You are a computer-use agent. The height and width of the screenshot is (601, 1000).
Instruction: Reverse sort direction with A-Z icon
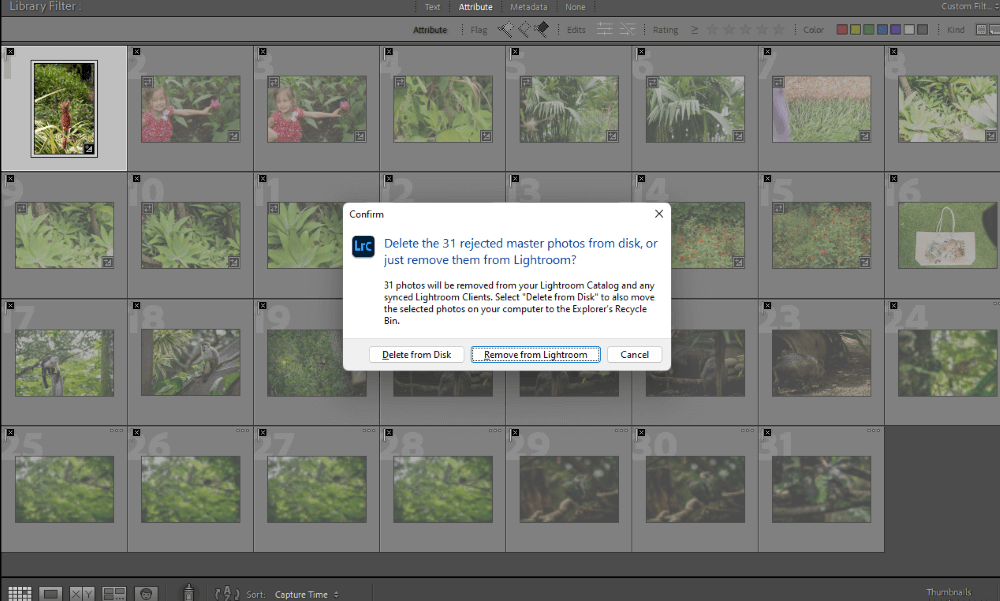[228, 594]
